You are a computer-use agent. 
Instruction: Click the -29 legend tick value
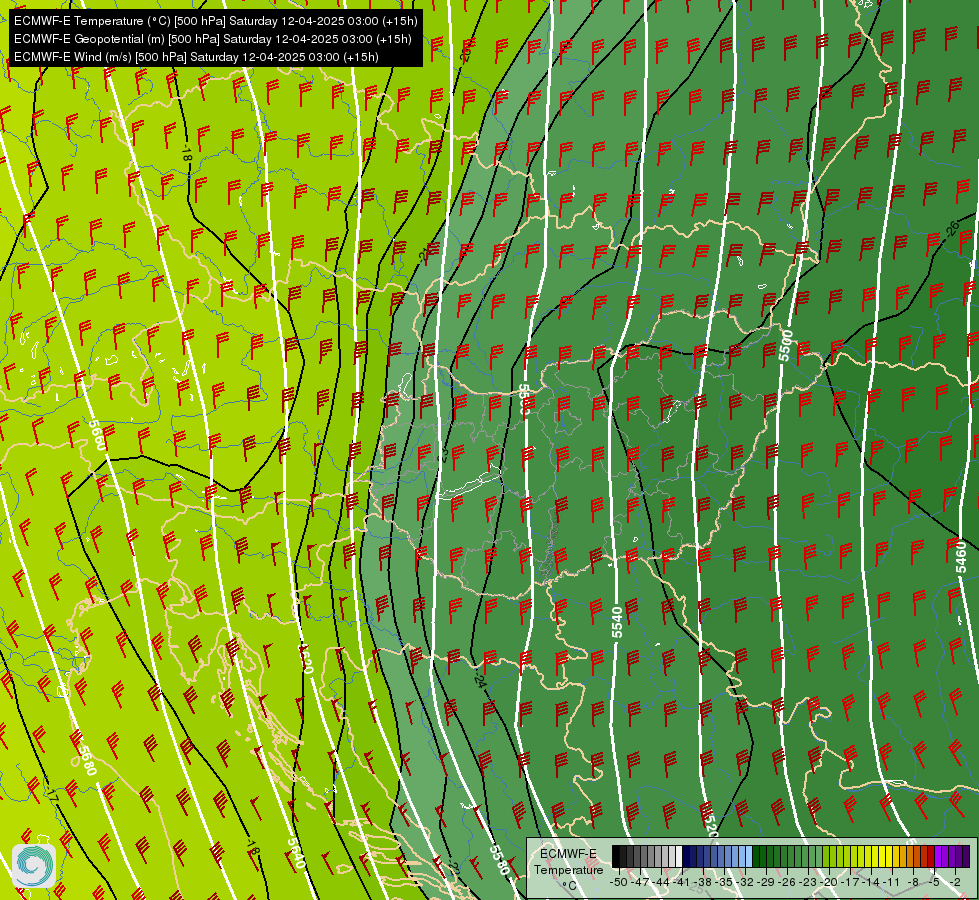(766, 882)
